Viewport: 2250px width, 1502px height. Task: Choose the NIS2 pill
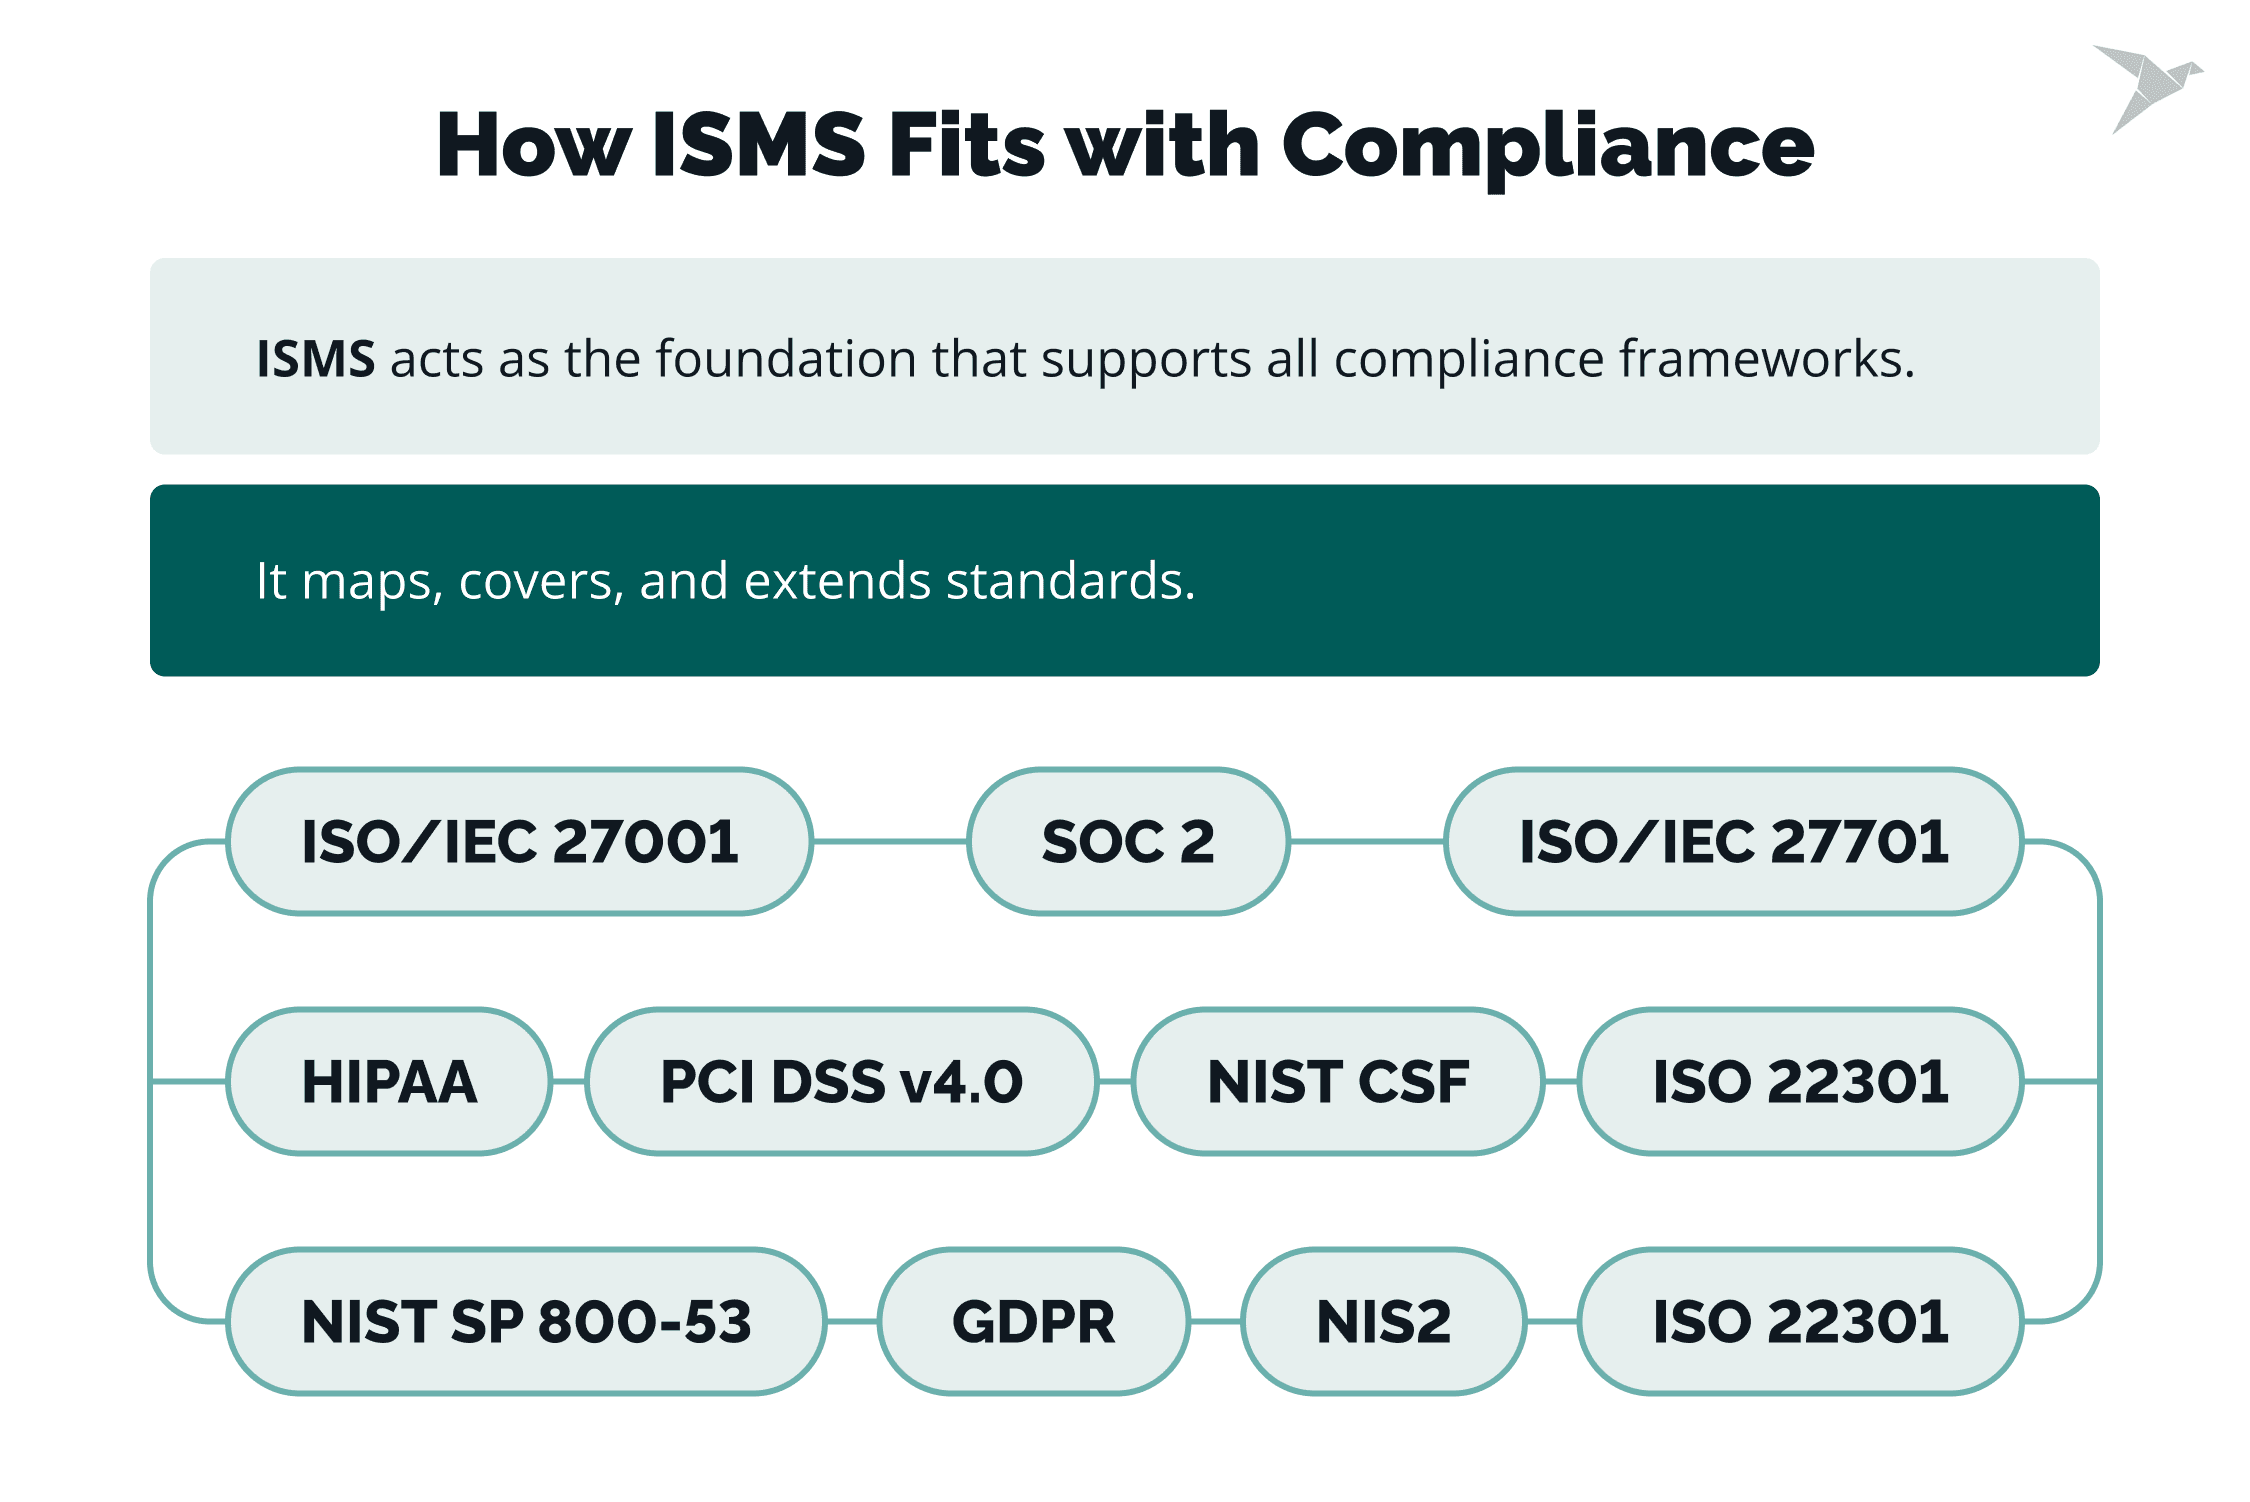[1383, 1322]
